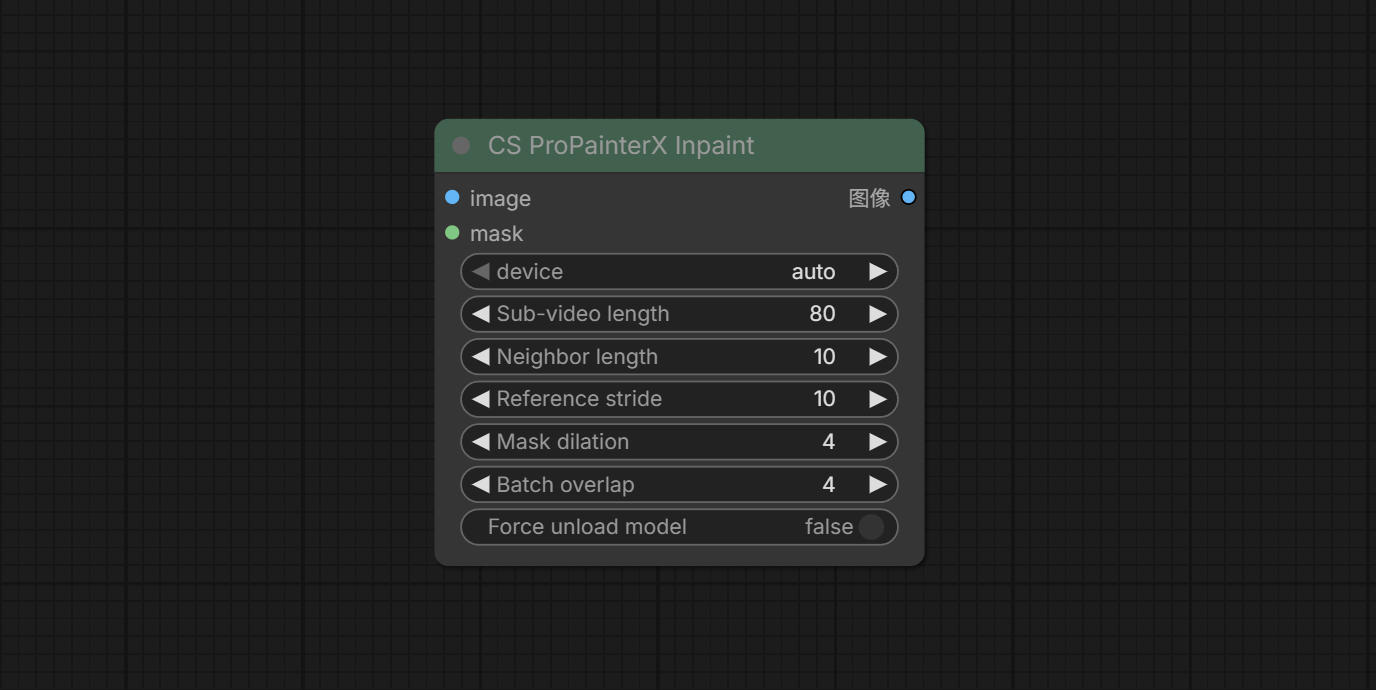
Task: Decrease Mask dilation with left arrow
Action: pos(480,442)
